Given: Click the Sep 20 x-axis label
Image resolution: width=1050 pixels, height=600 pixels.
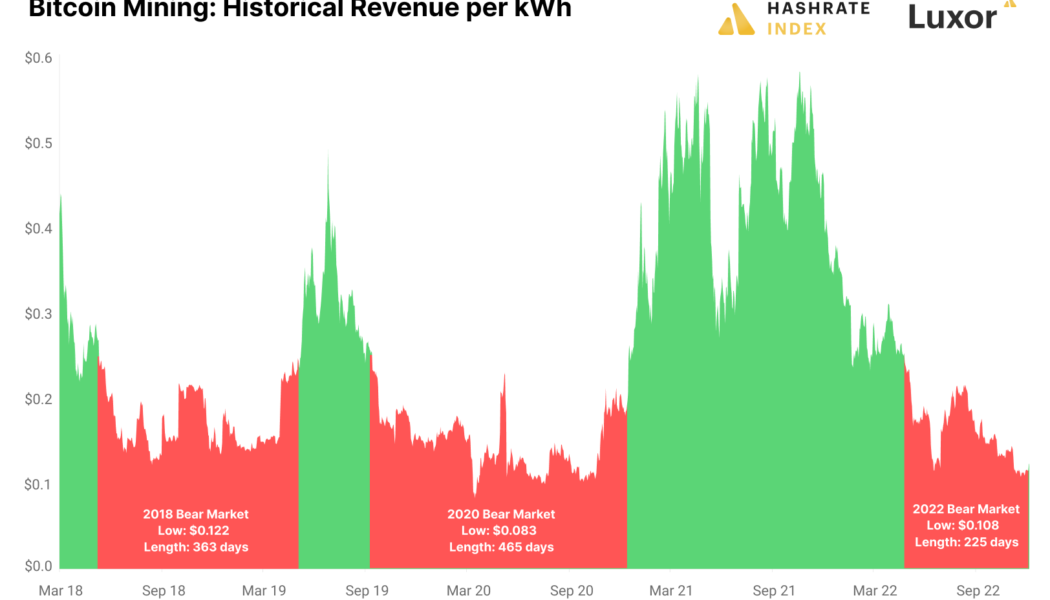Looking at the screenshot, I should coord(571,591).
